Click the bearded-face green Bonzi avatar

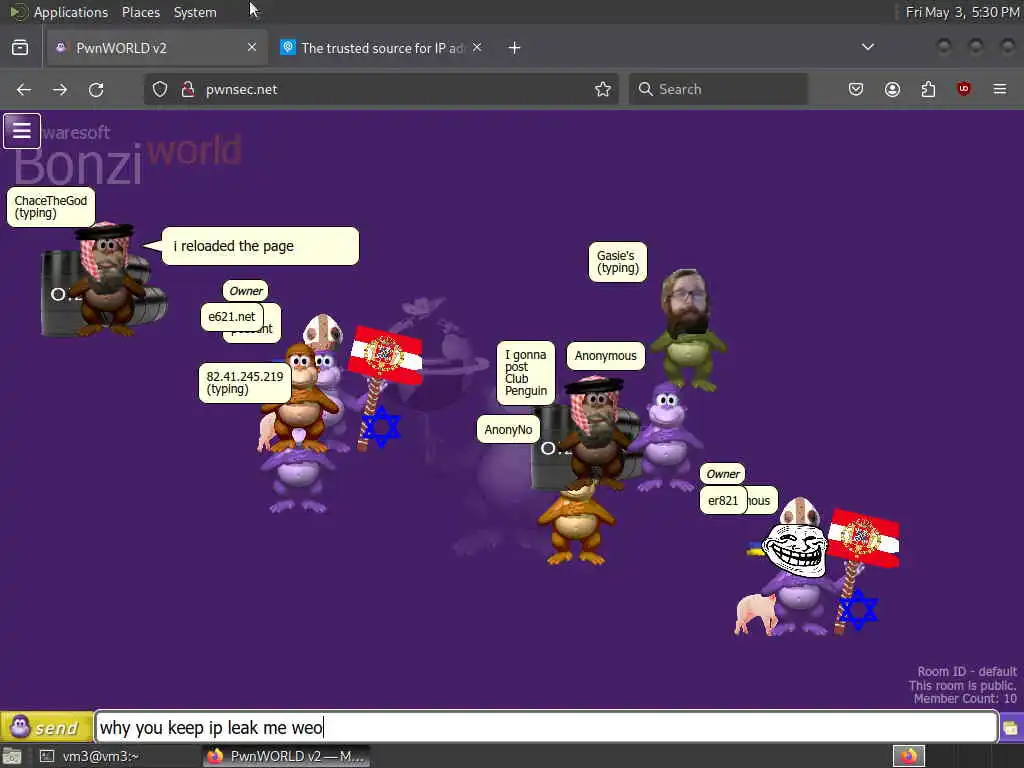pyautogui.click(x=687, y=330)
